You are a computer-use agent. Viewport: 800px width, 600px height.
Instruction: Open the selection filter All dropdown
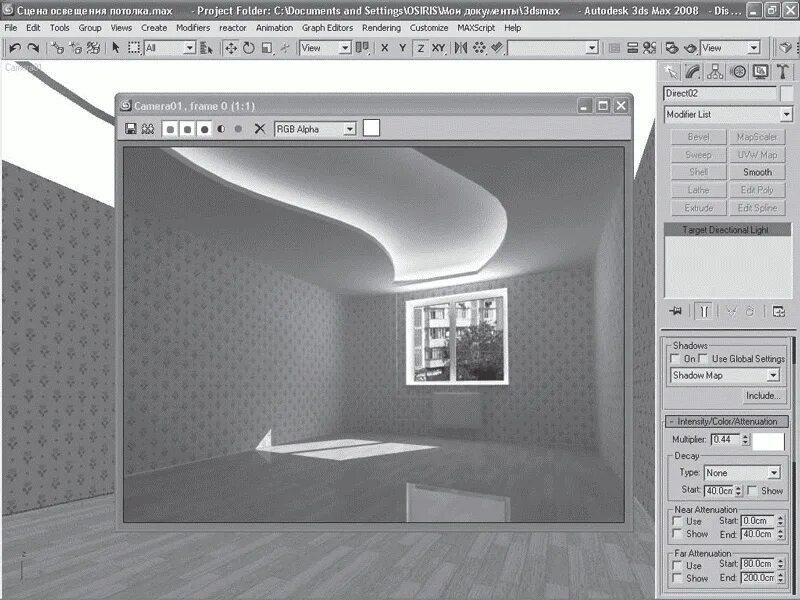[169, 48]
